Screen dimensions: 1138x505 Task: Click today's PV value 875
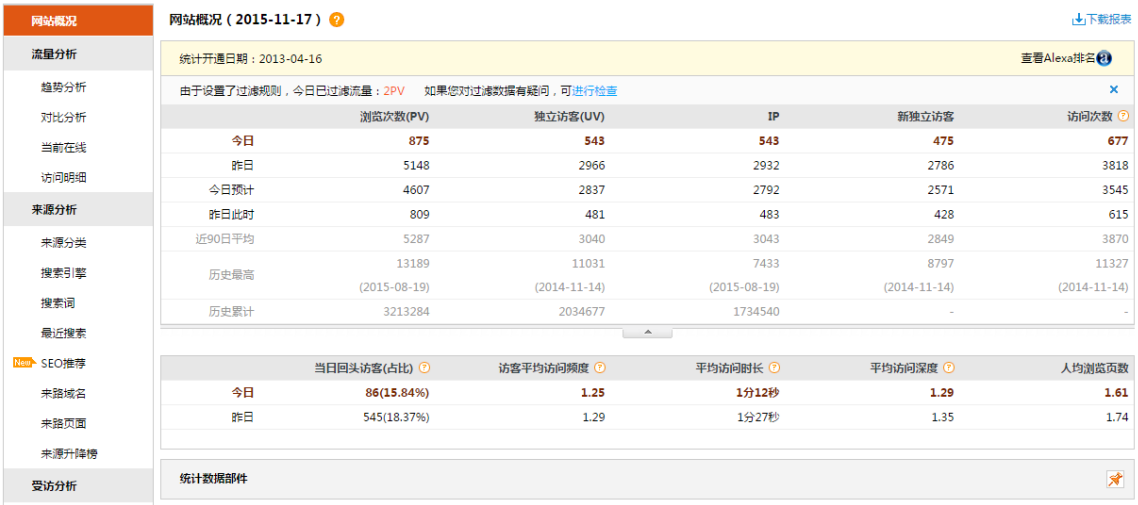419,141
